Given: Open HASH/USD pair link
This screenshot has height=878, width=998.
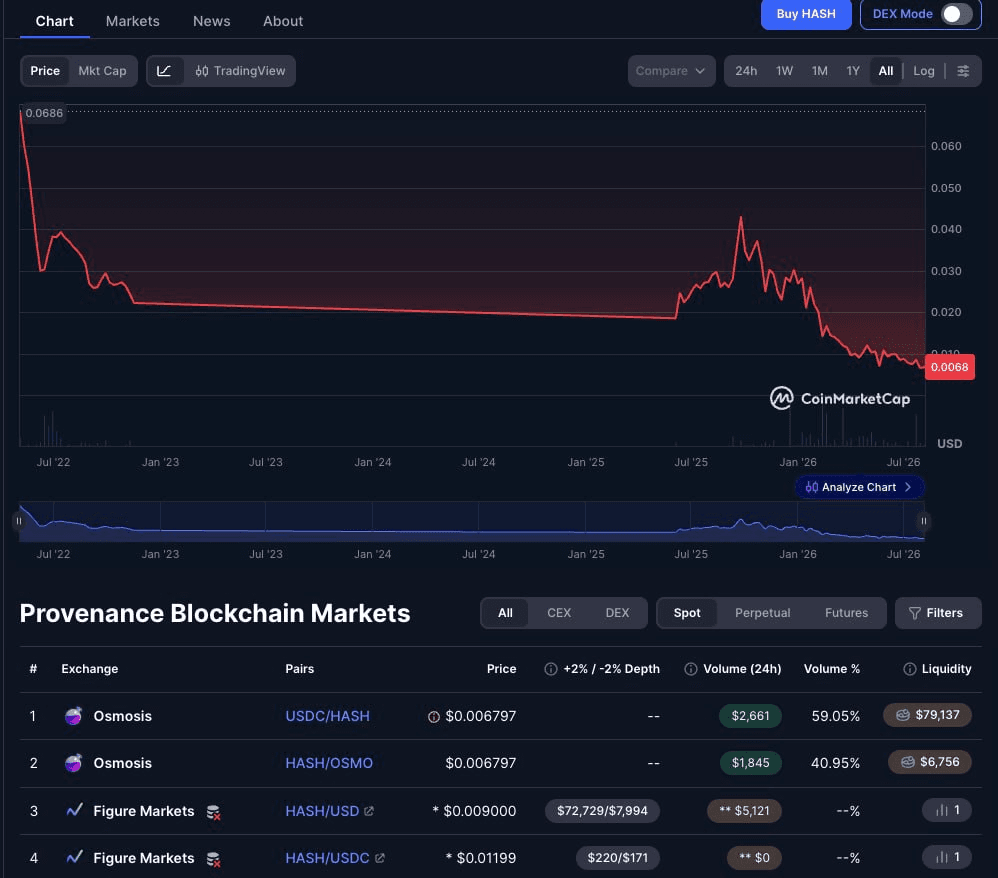Looking at the screenshot, I should [x=322, y=811].
